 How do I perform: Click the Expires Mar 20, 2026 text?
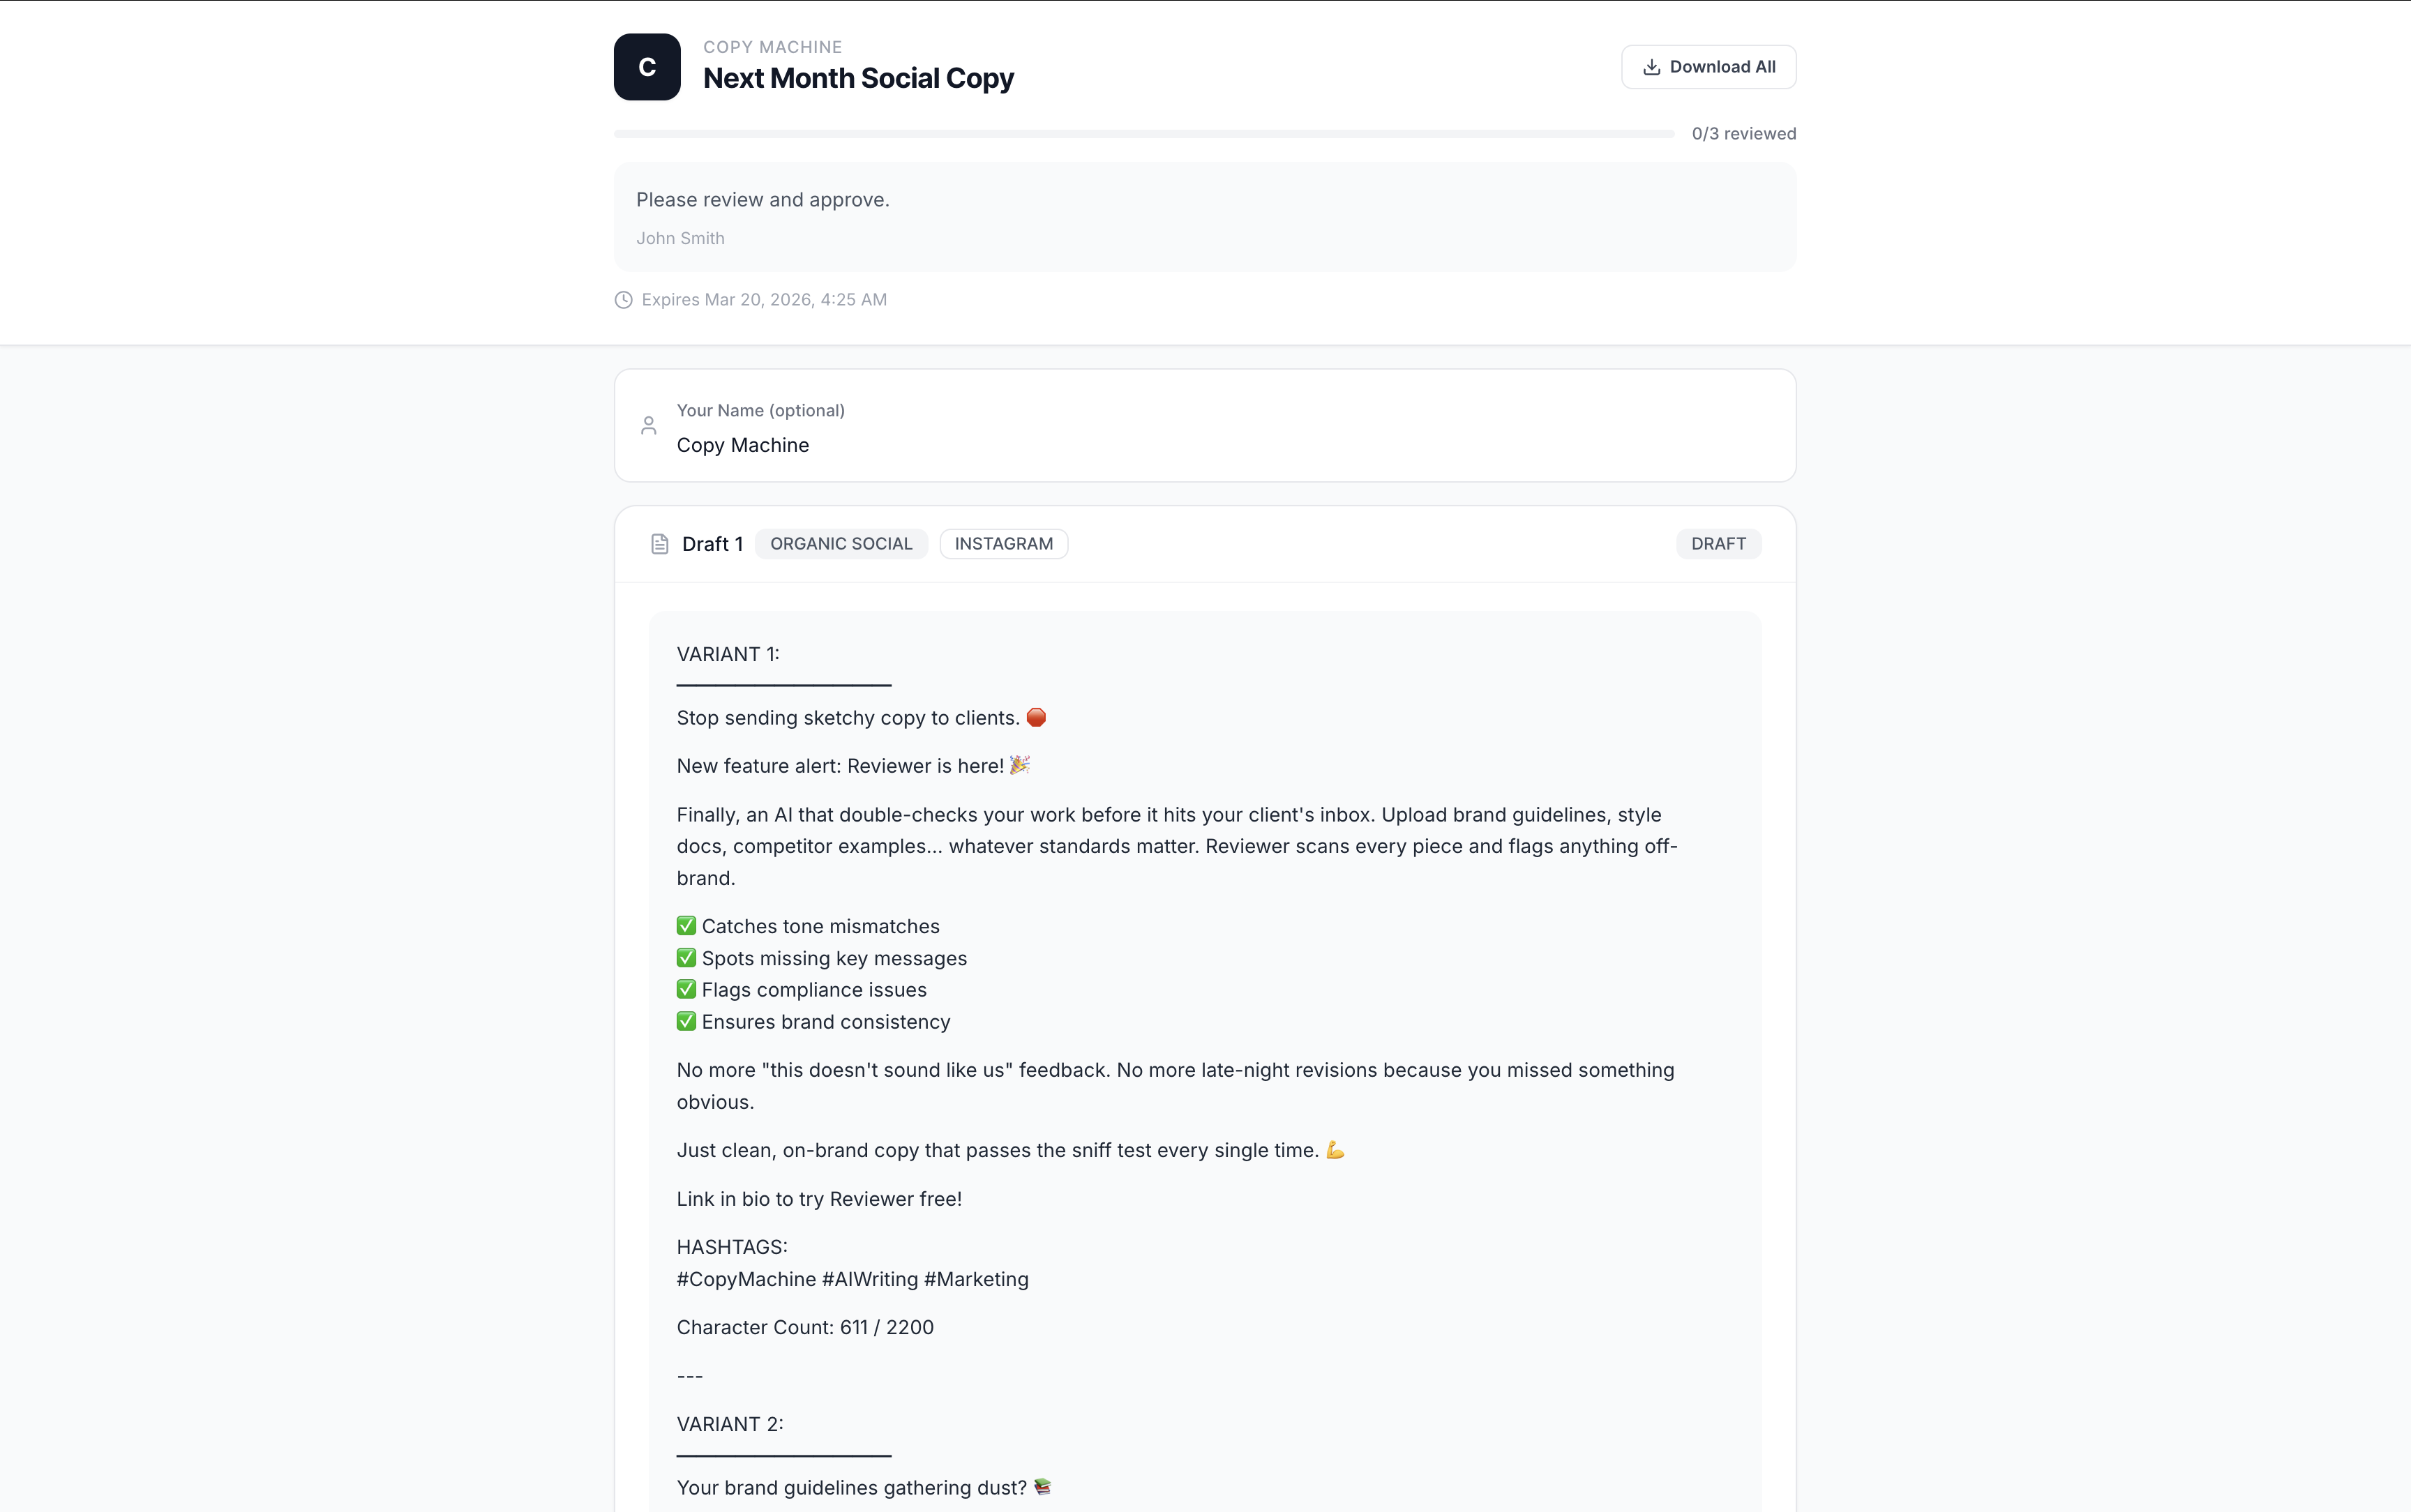(764, 299)
